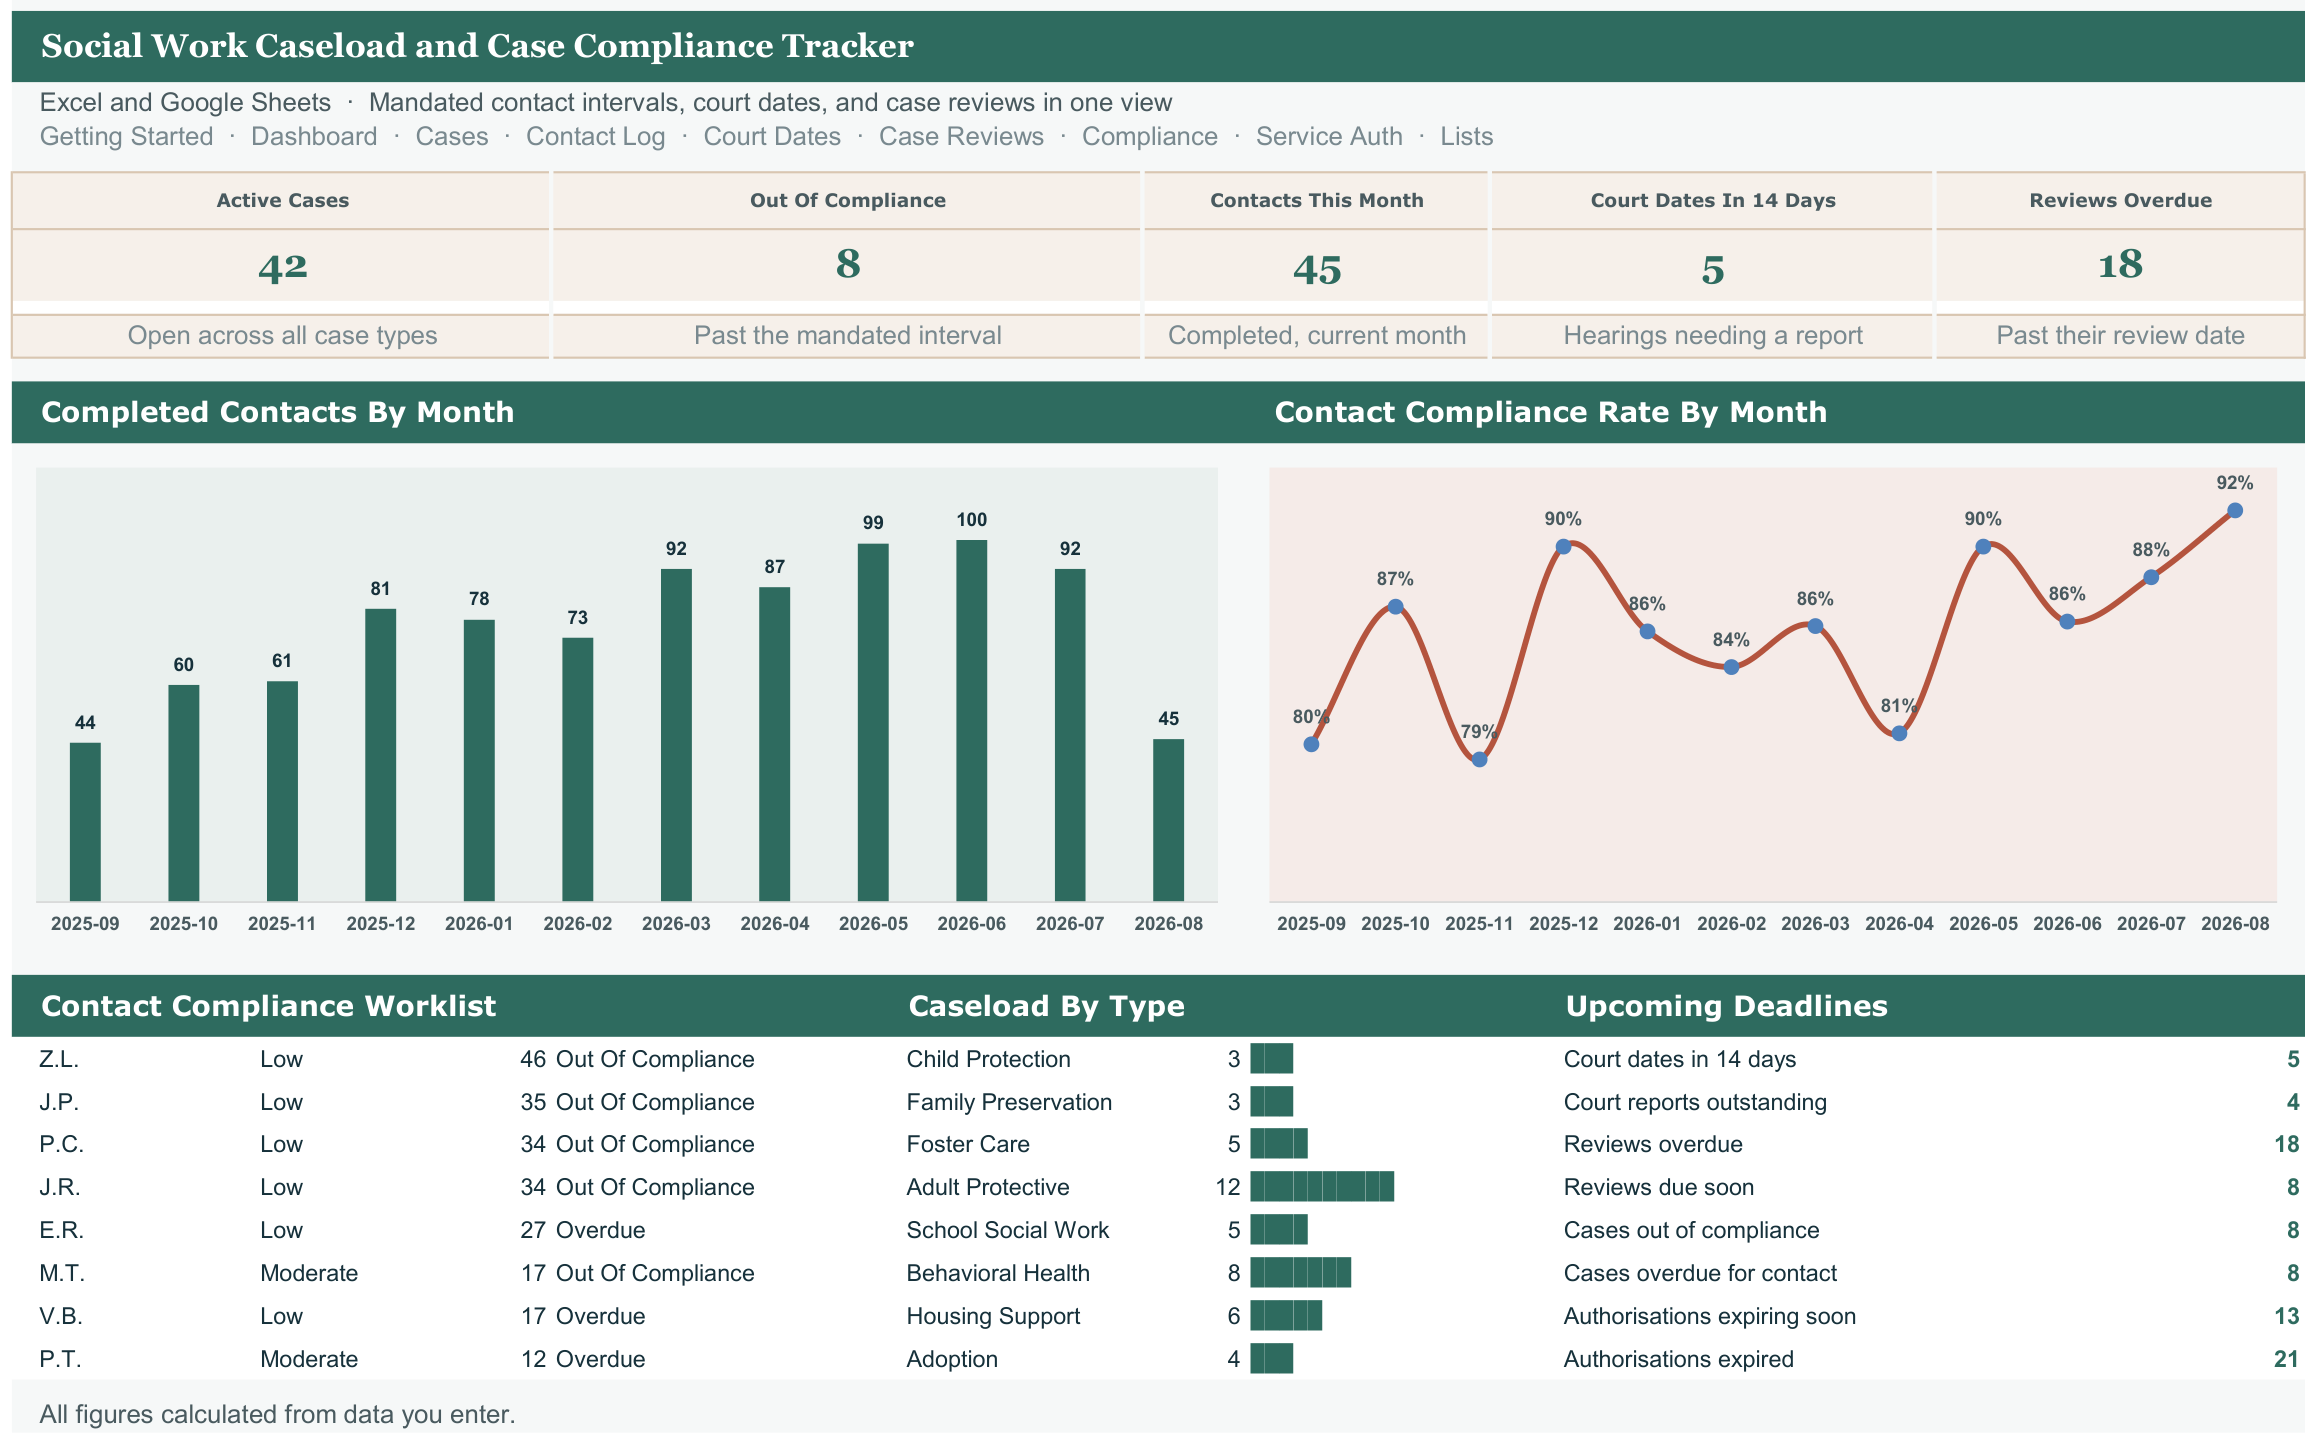Select the 2025-12 compliance point at 90%

[1563, 546]
